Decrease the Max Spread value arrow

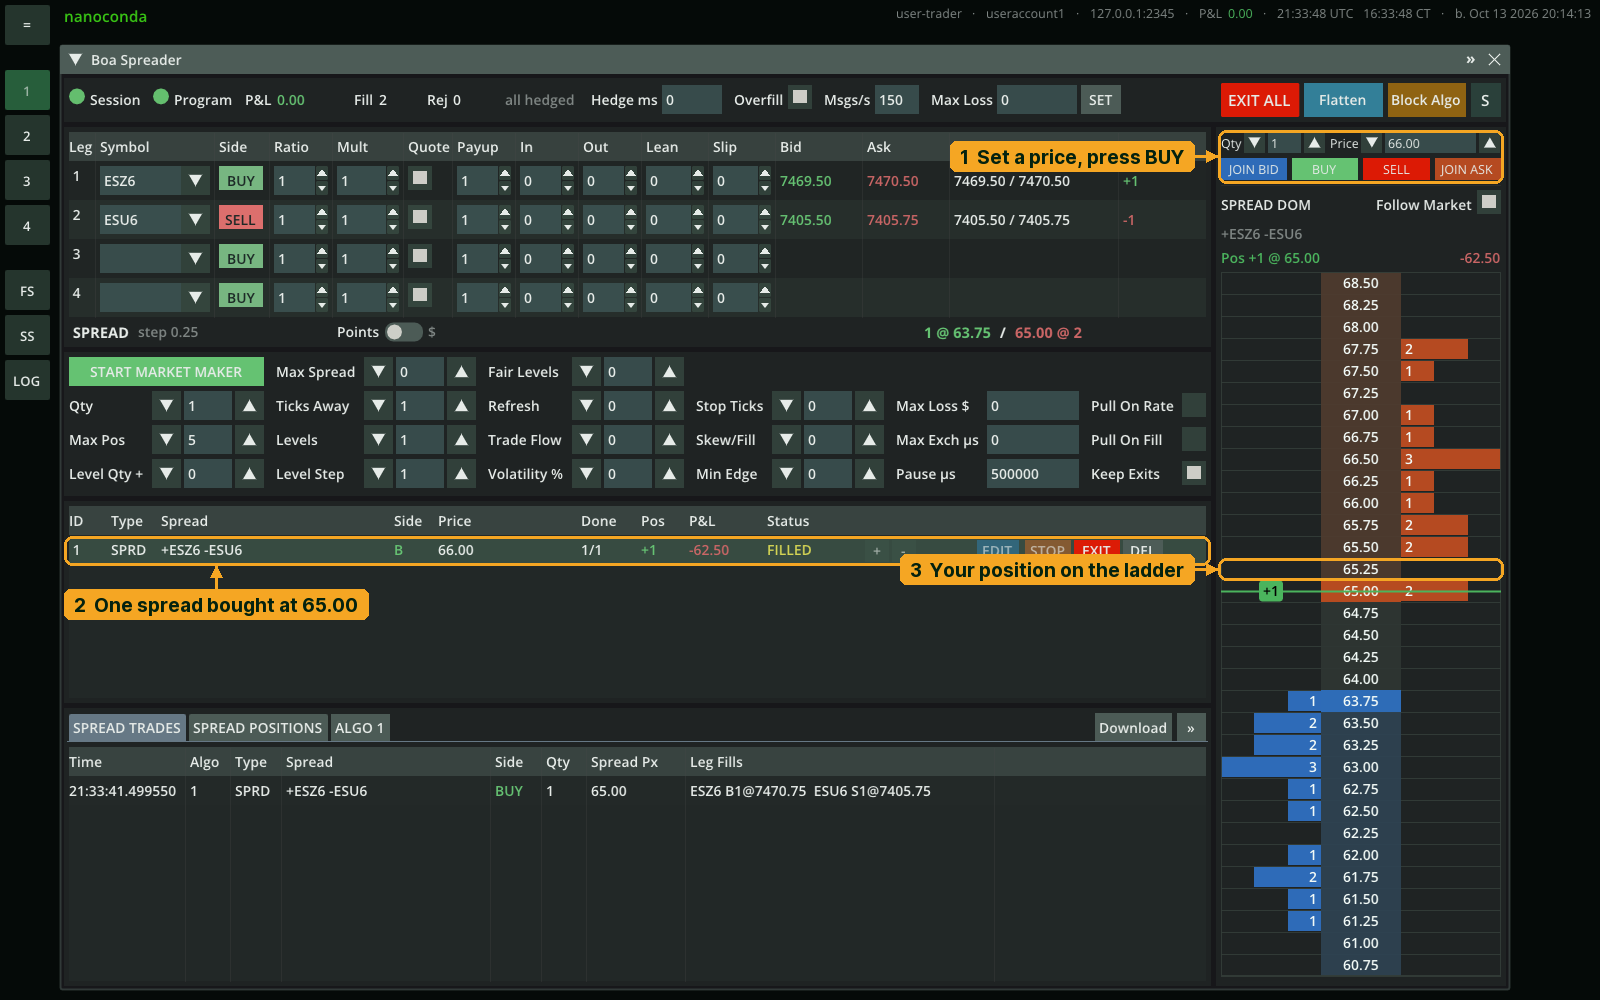(378, 372)
